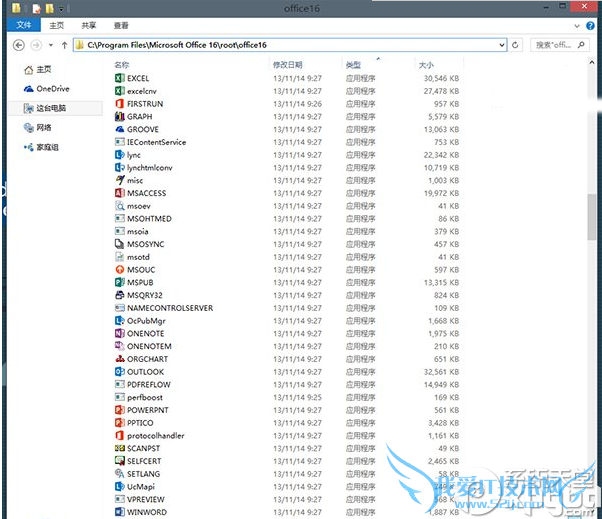The height and width of the screenshot is (519, 602).
Task: Select the protocolhandler Office icon
Action: click(x=120, y=435)
